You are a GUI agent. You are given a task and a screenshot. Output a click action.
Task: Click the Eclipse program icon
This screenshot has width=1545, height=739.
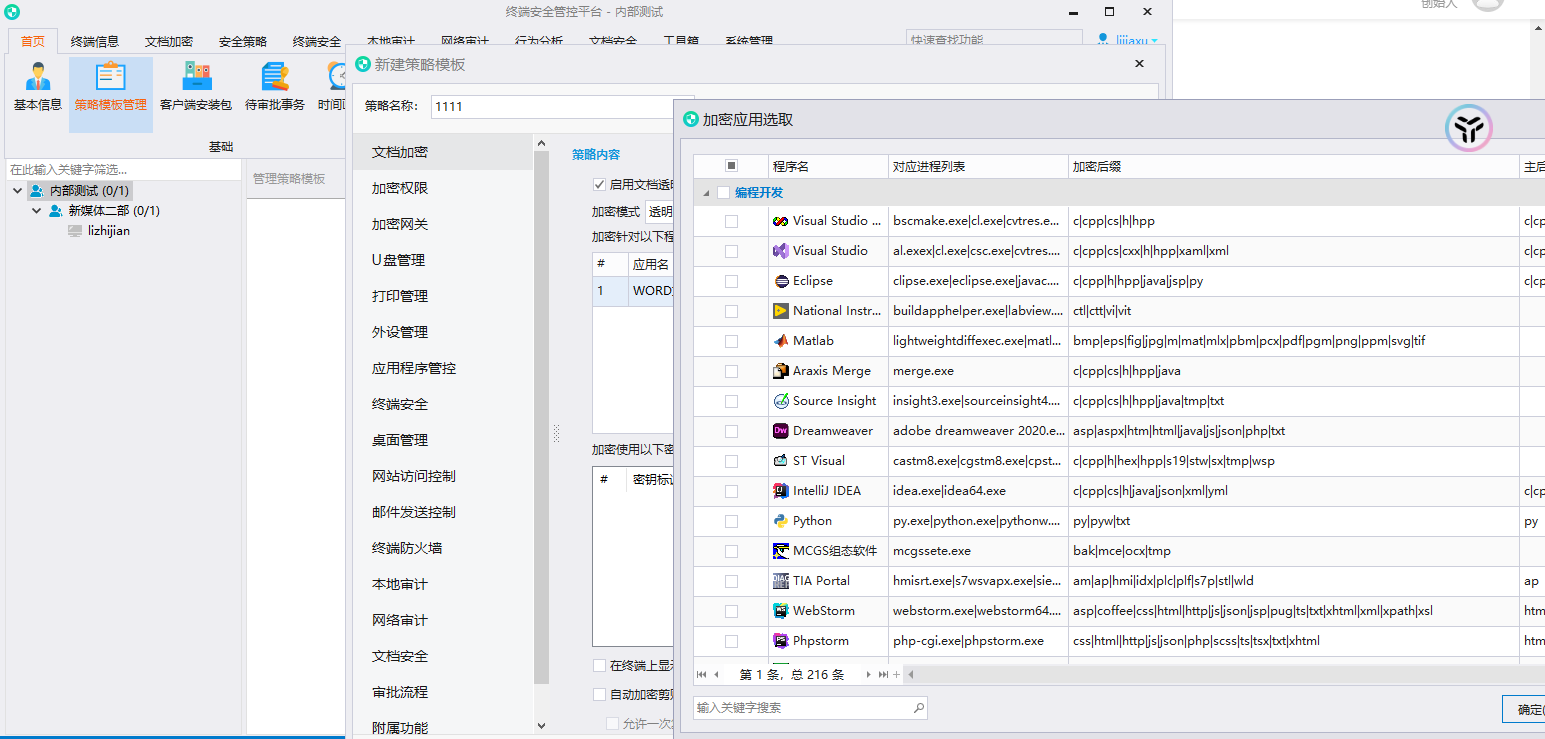781,281
